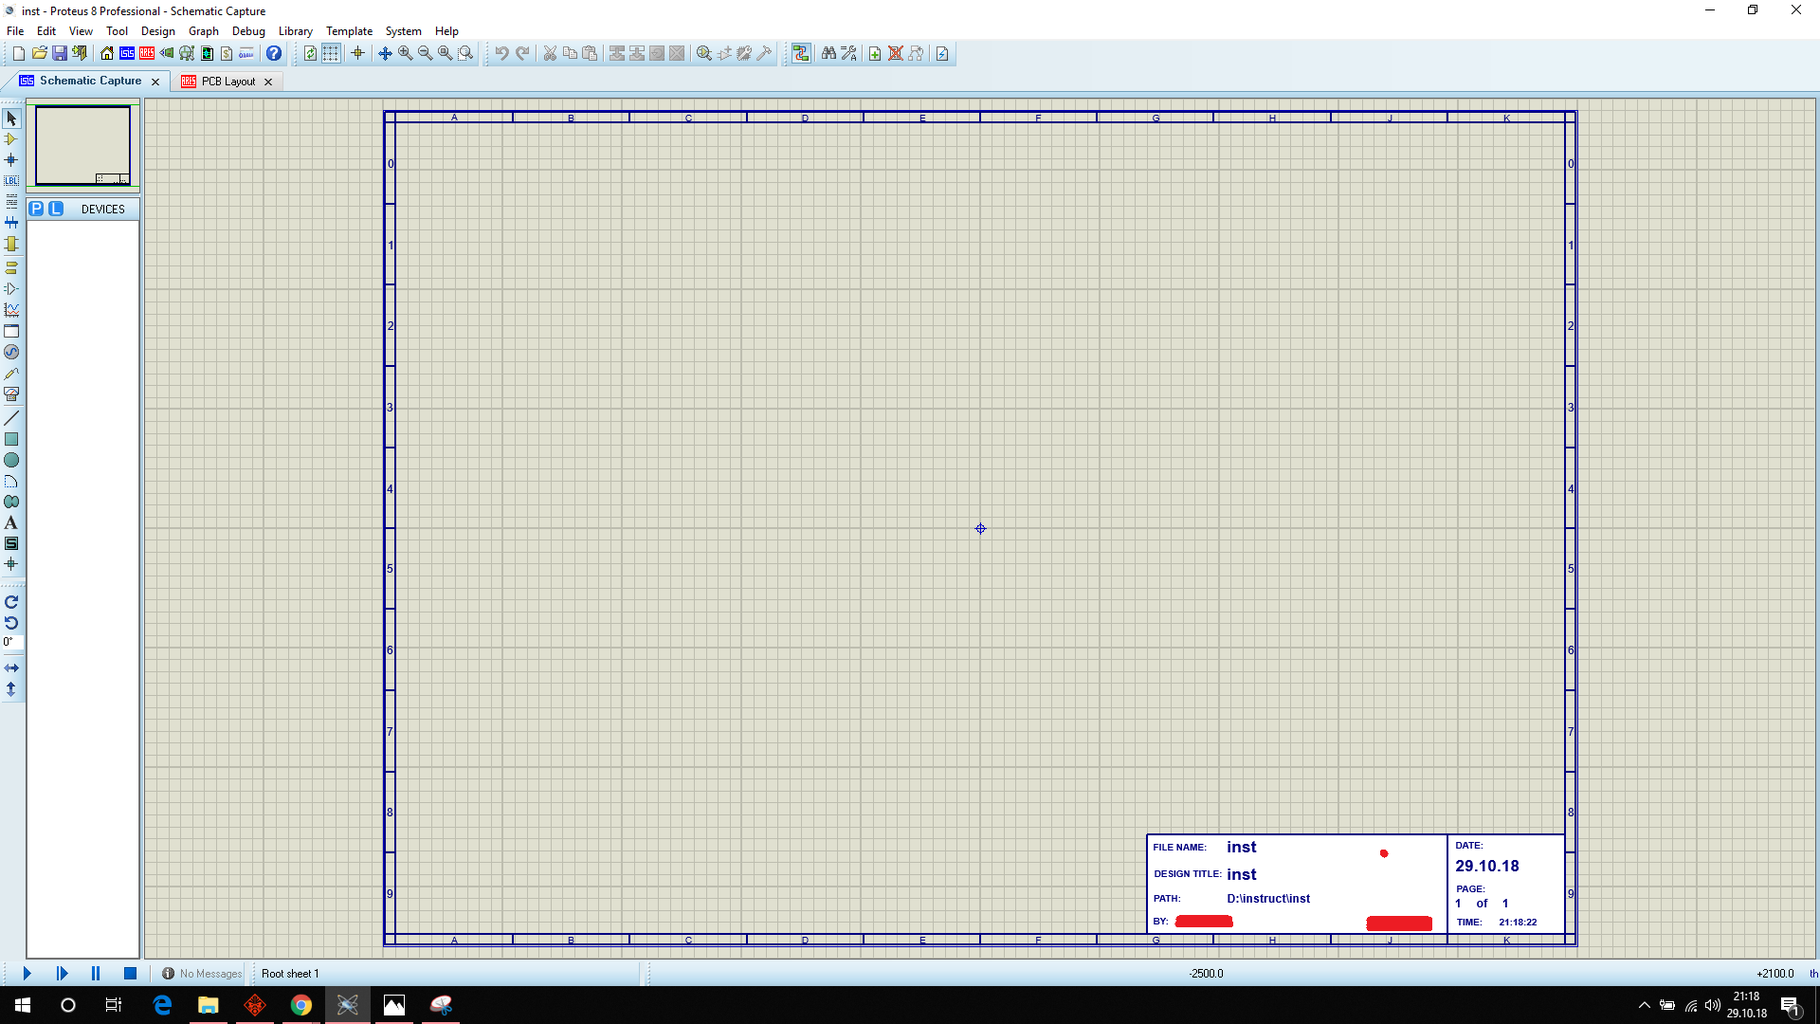1820x1024 pixels.
Task: Open the Library menu
Action: [295, 31]
